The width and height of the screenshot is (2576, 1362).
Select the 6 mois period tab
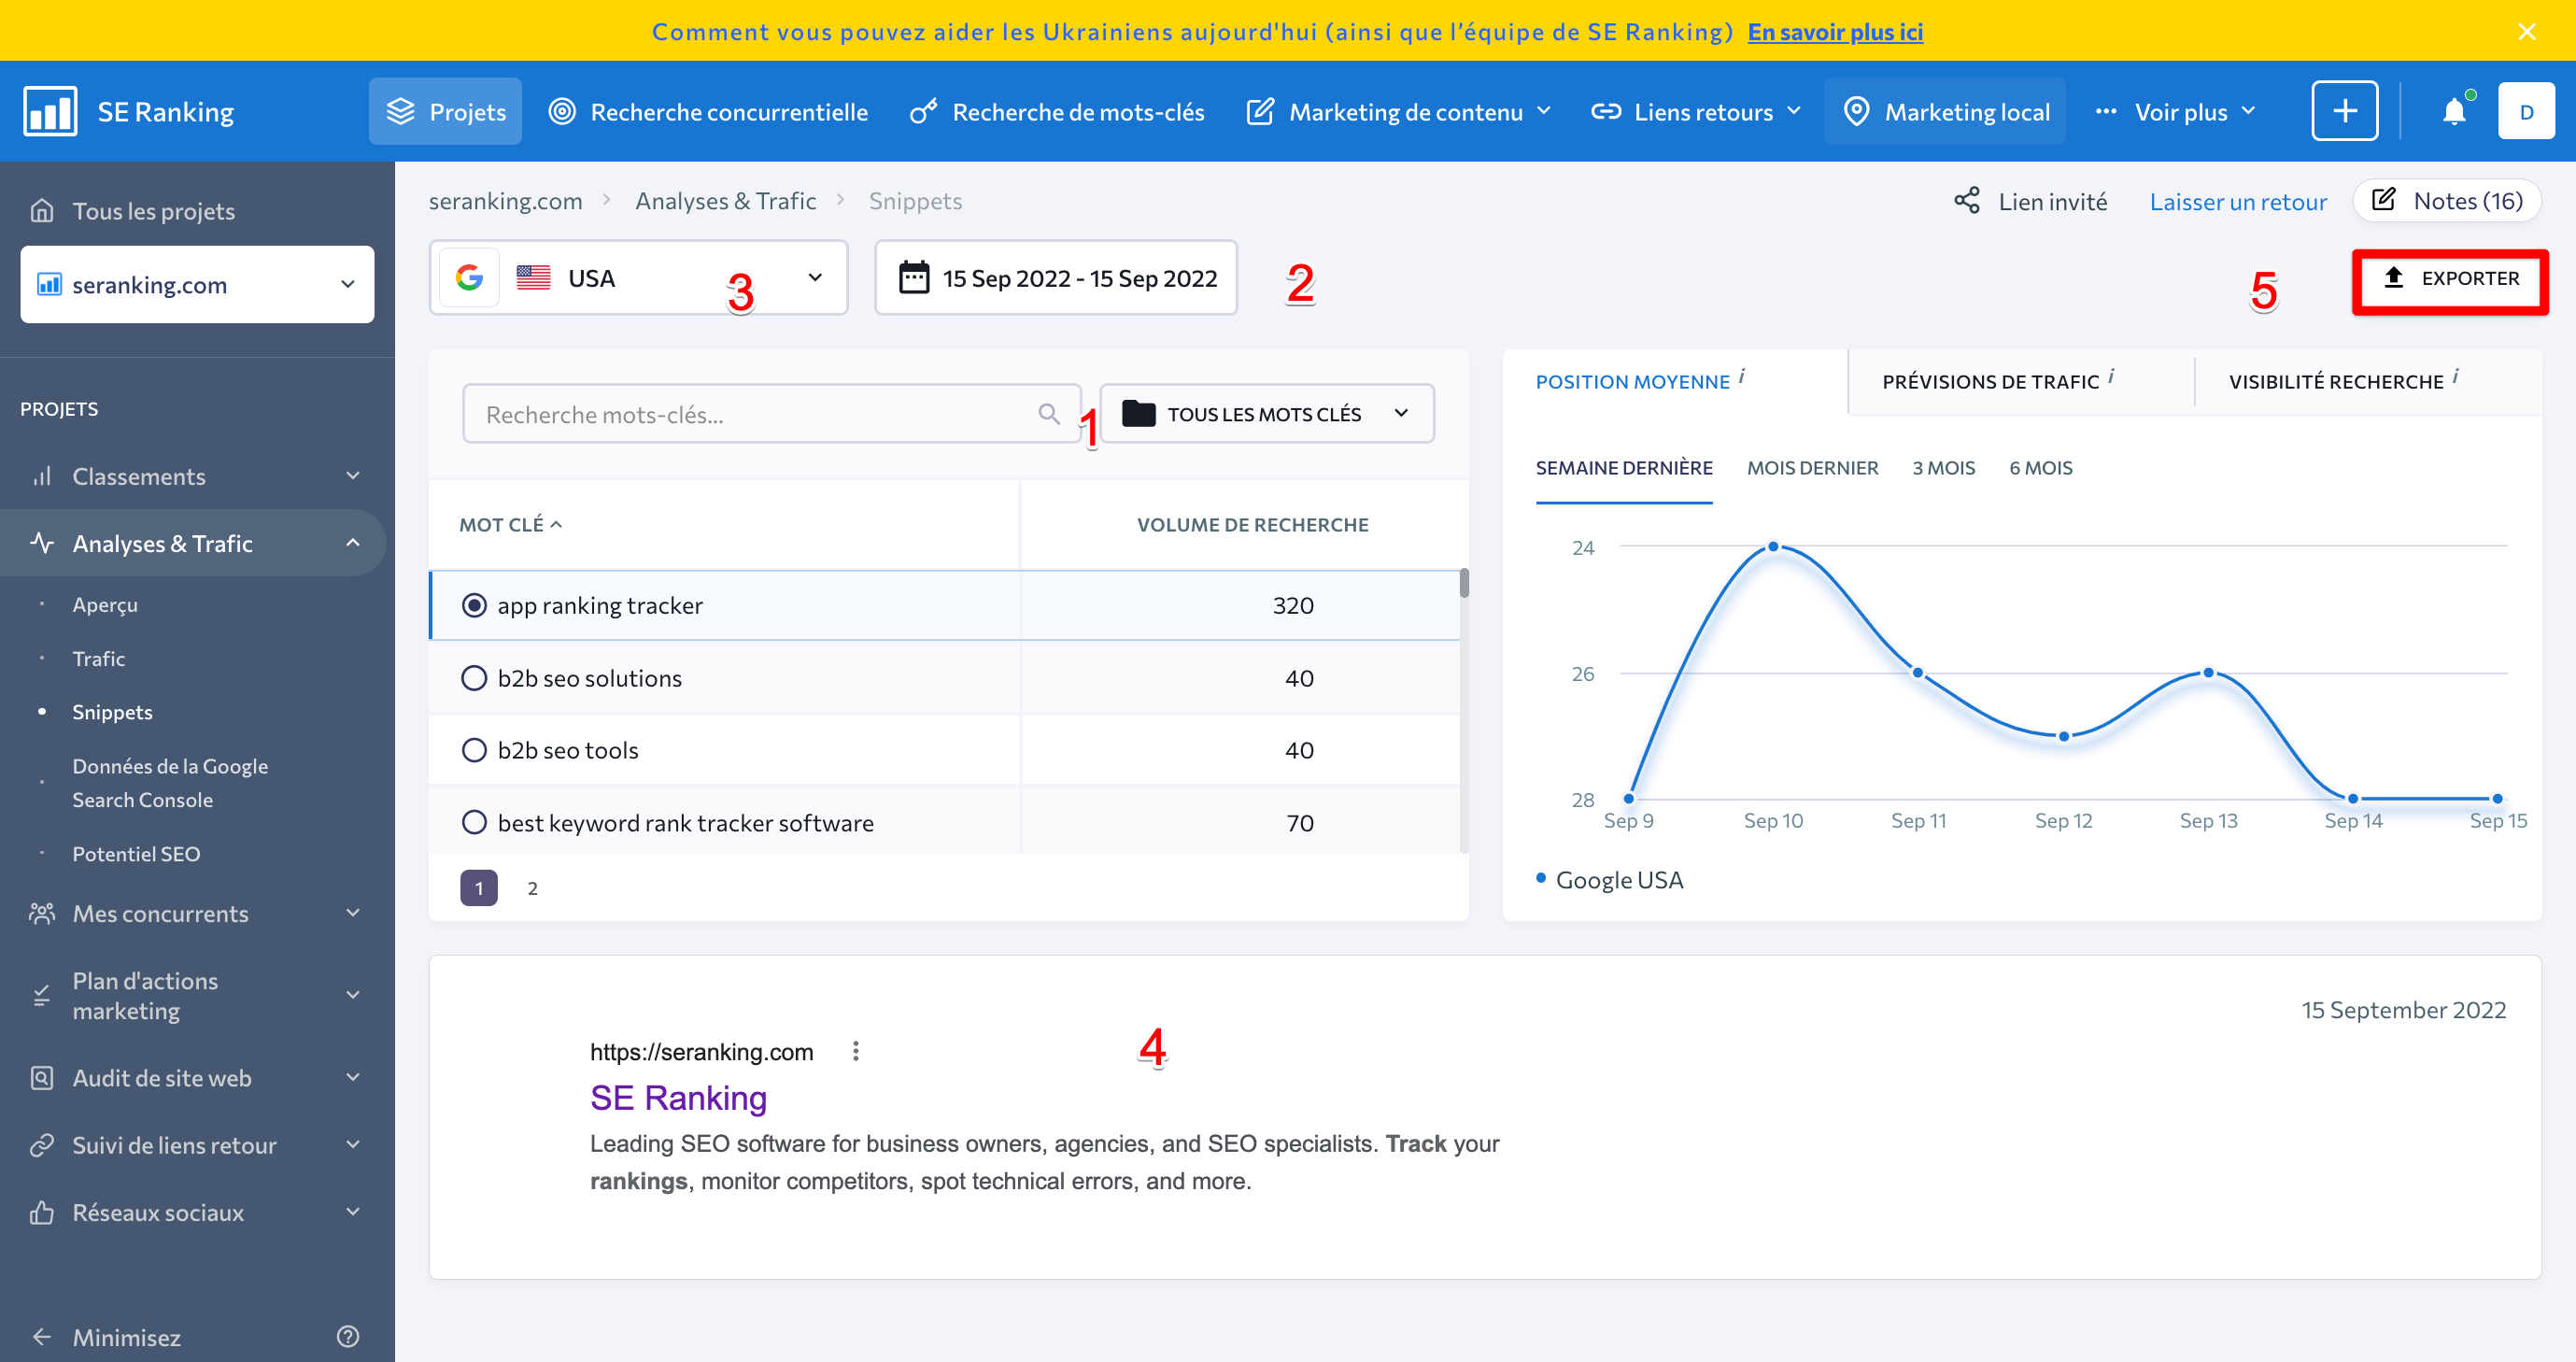[2040, 468]
